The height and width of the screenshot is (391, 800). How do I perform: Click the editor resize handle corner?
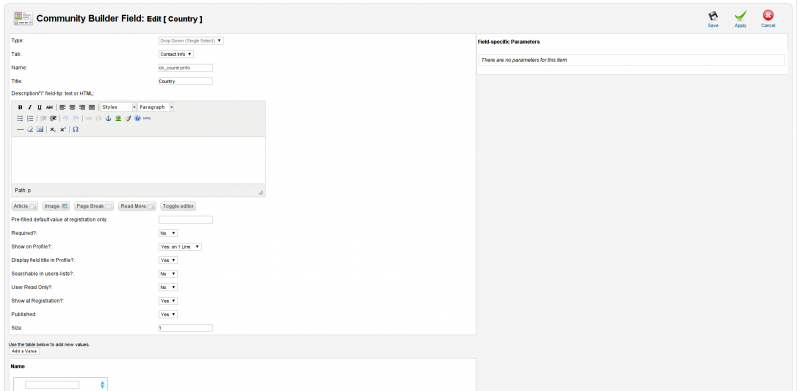click(x=261, y=192)
